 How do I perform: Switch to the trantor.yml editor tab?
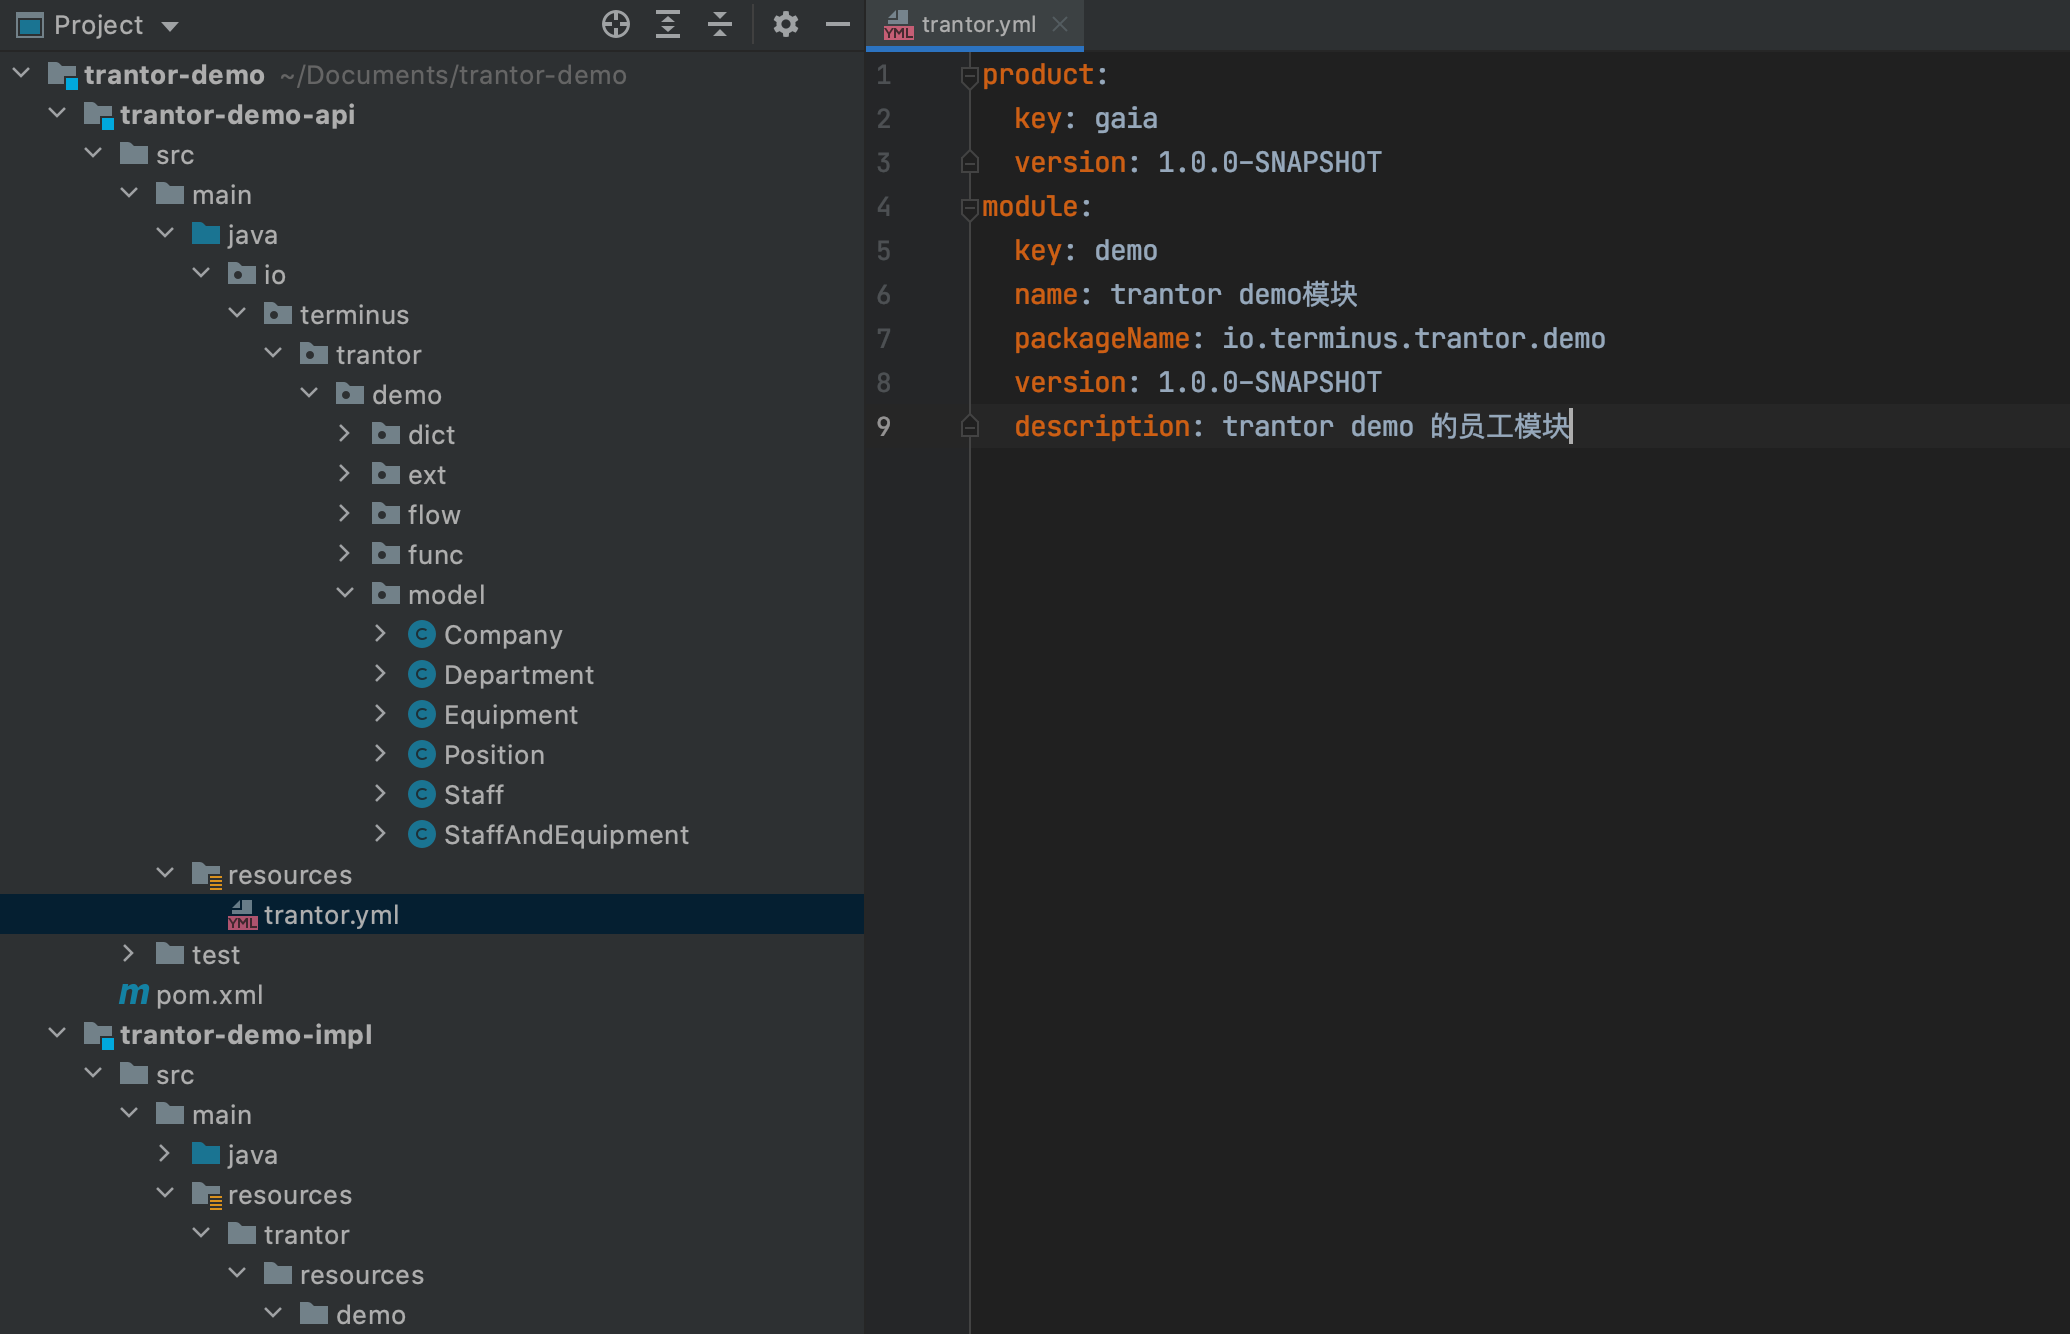(x=975, y=25)
